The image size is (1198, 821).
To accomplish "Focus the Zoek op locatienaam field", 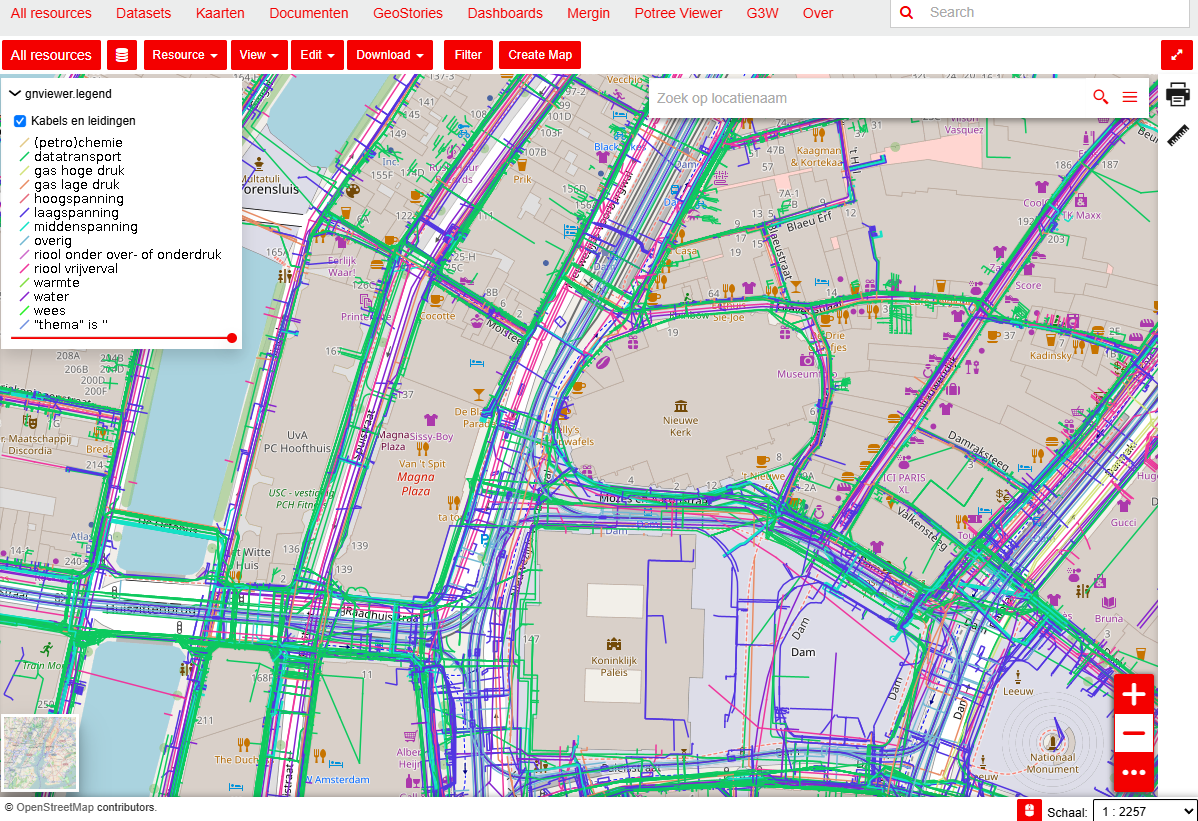I will pos(869,98).
